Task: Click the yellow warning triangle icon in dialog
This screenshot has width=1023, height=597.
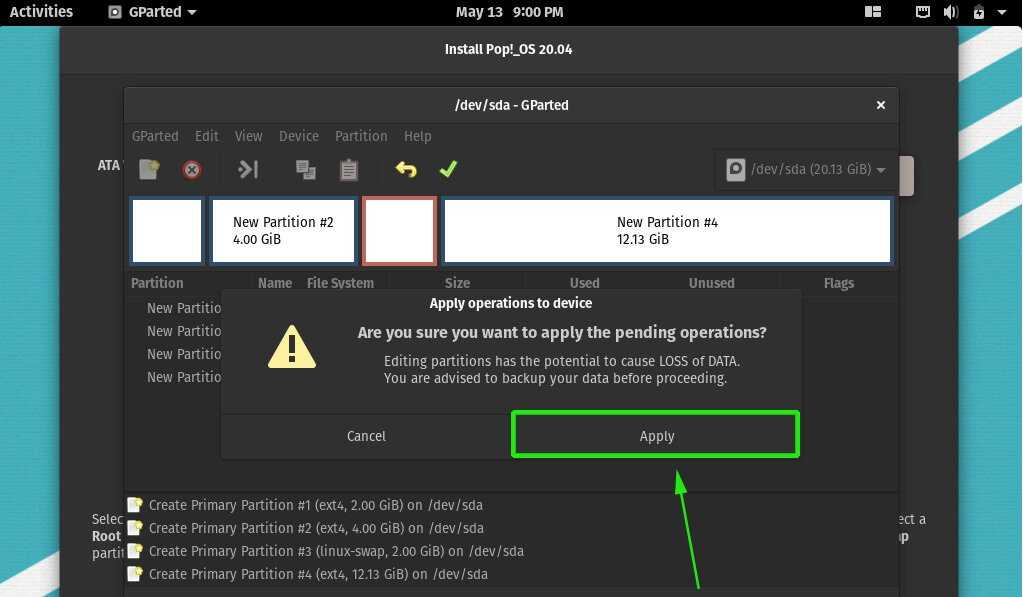Action: coord(292,347)
